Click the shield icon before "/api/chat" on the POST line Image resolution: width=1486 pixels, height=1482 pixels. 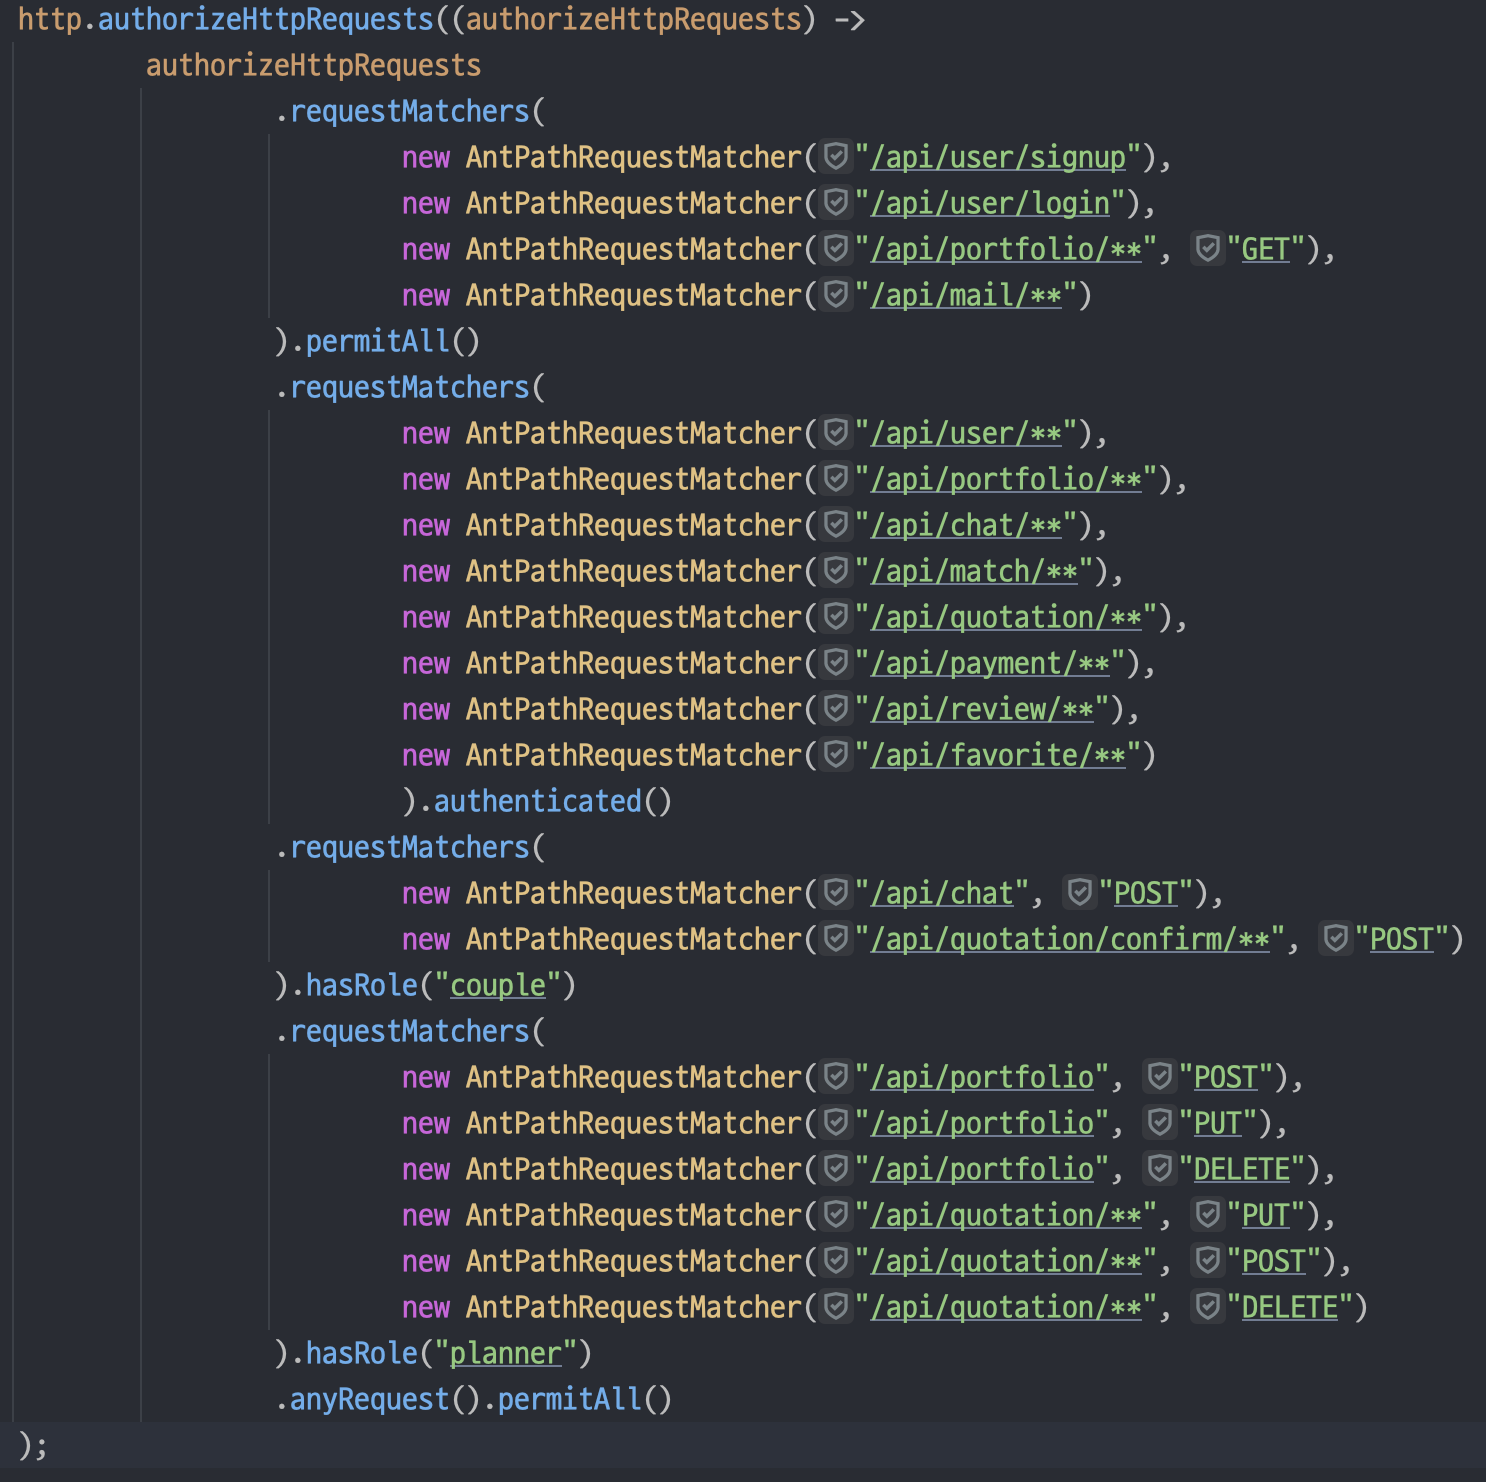point(836,893)
